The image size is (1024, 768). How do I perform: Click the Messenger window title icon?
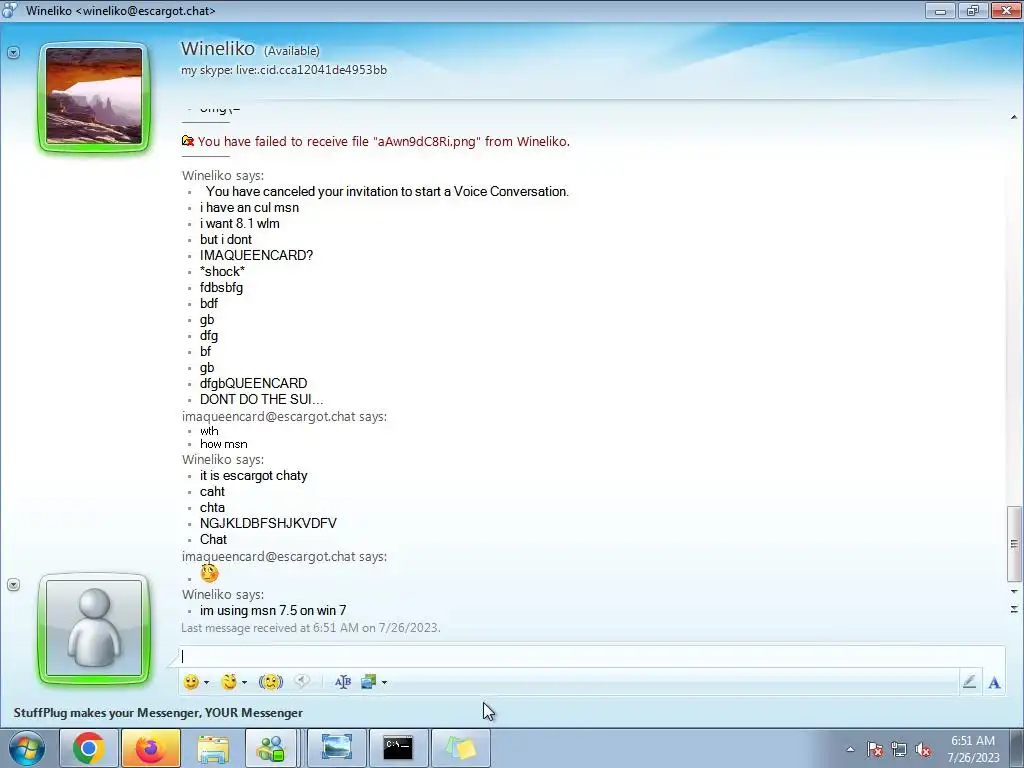click(x=10, y=10)
